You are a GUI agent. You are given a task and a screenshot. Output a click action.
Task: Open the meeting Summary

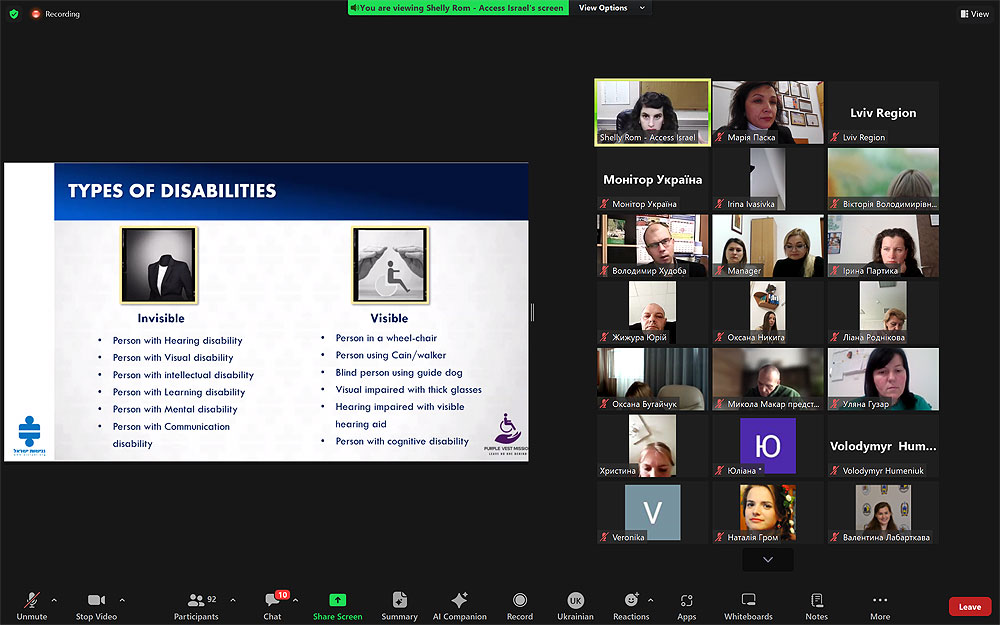click(x=399, y=607)
